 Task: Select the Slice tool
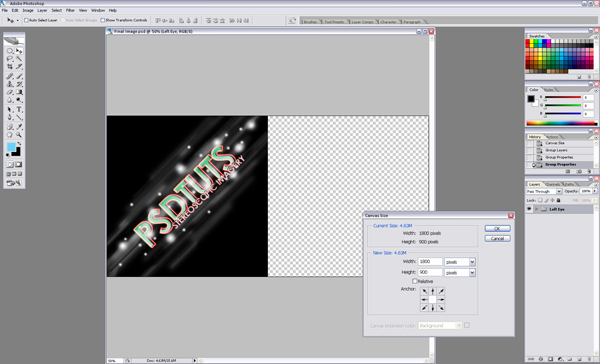pos(19,67)
